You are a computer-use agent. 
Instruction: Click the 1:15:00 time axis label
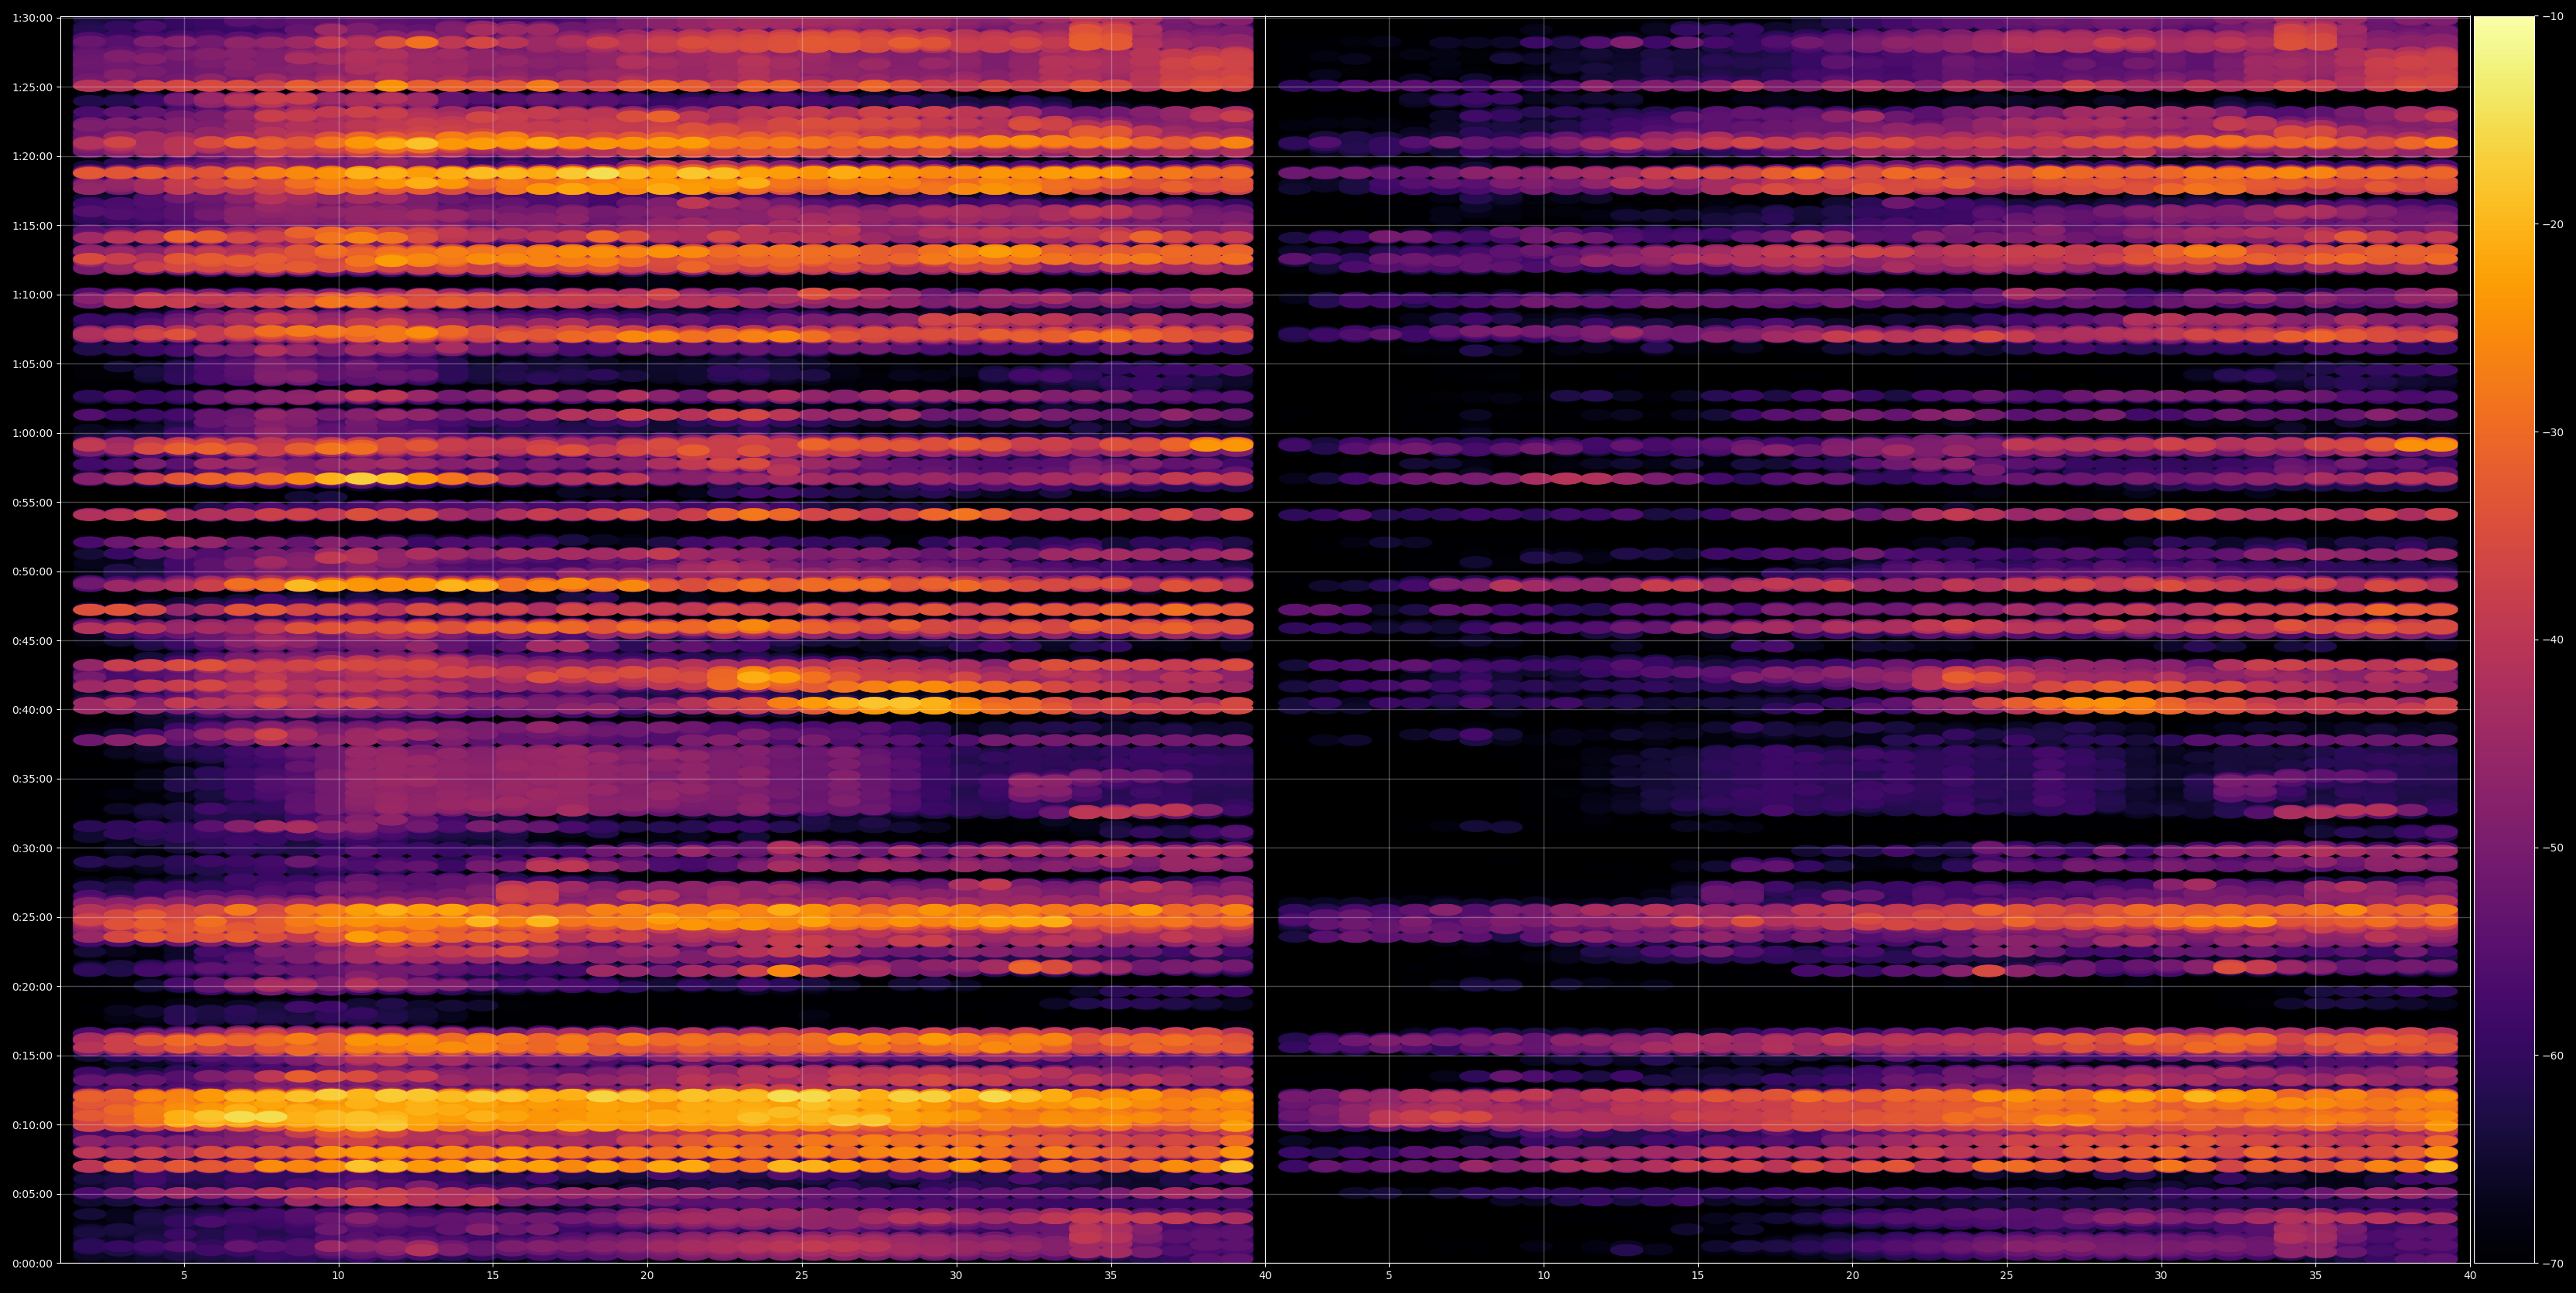(x=32, y=226)
